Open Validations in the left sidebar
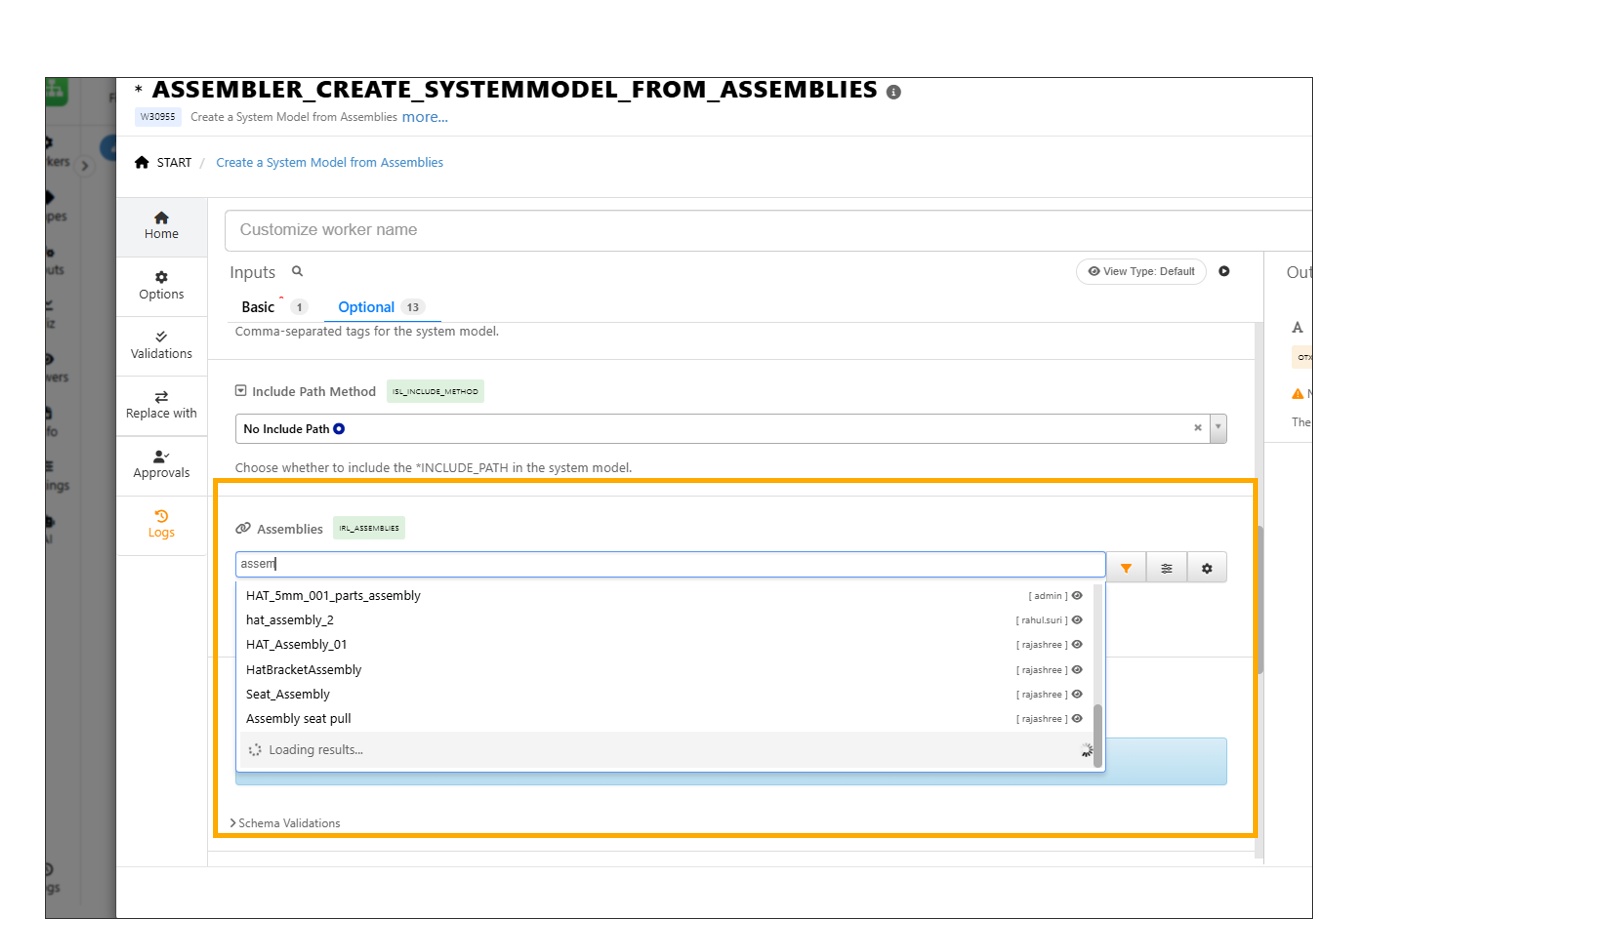The height and width of the screenshot is (938, 1600). pyautogui.click(x=161, y=345)
